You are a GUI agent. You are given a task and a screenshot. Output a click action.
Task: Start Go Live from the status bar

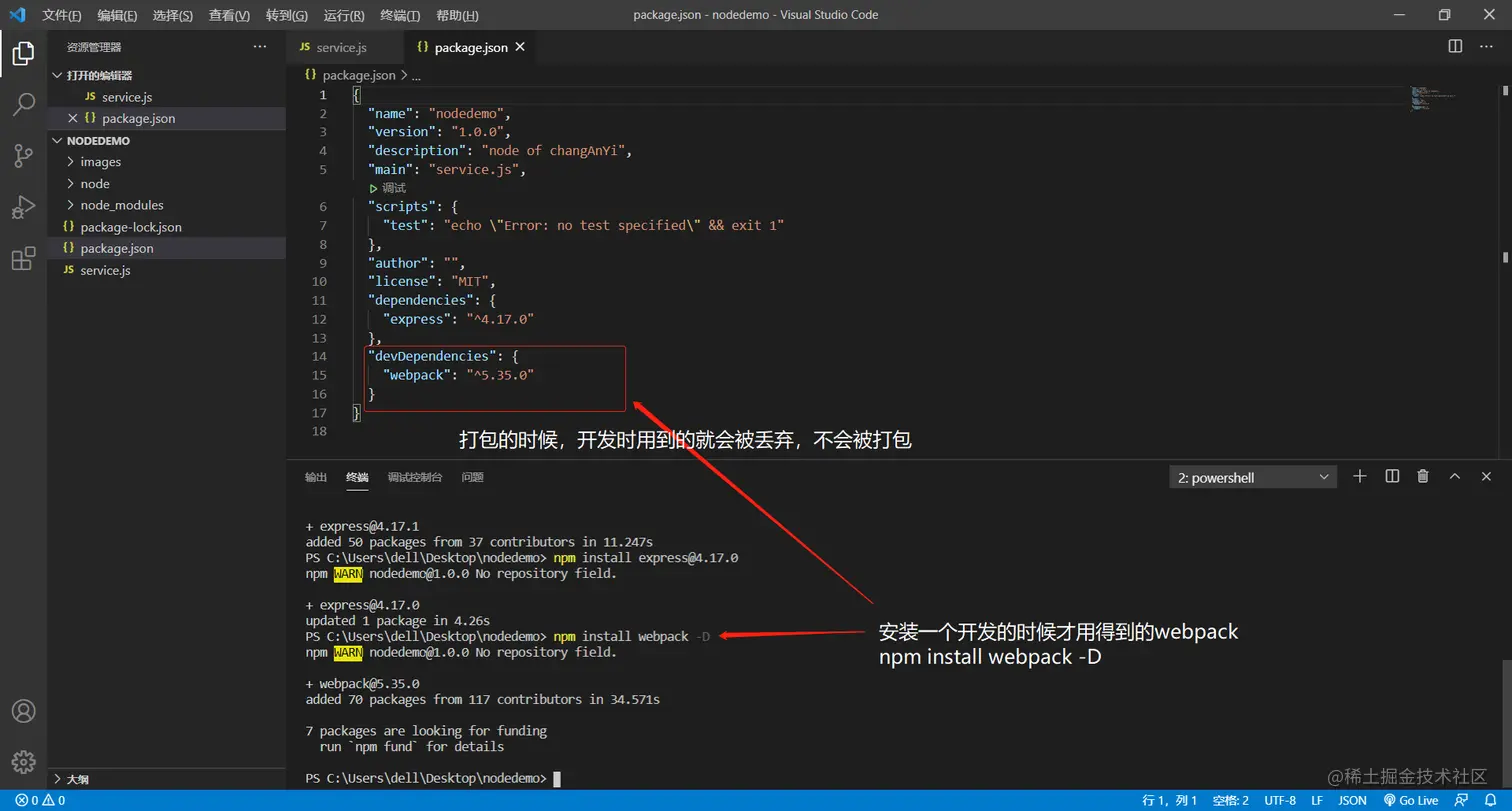tap(1410, 800)
